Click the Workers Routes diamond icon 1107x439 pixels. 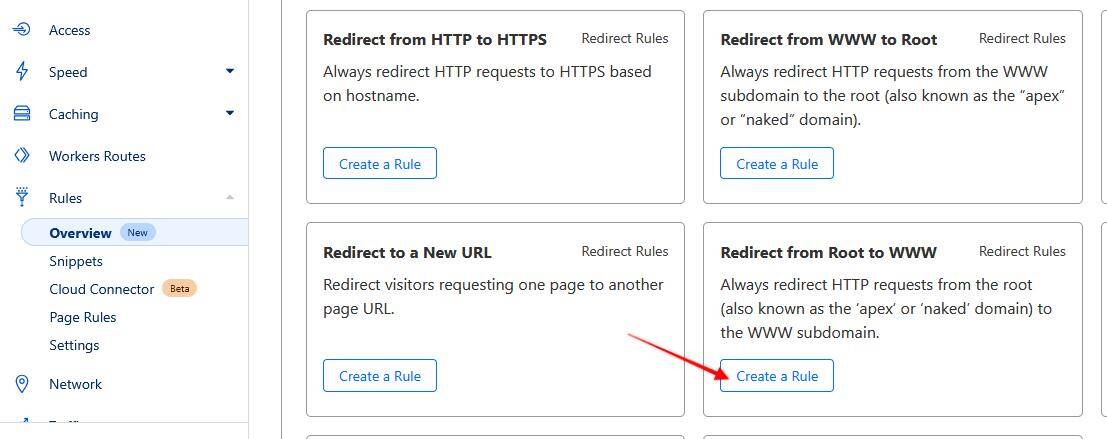22,155
